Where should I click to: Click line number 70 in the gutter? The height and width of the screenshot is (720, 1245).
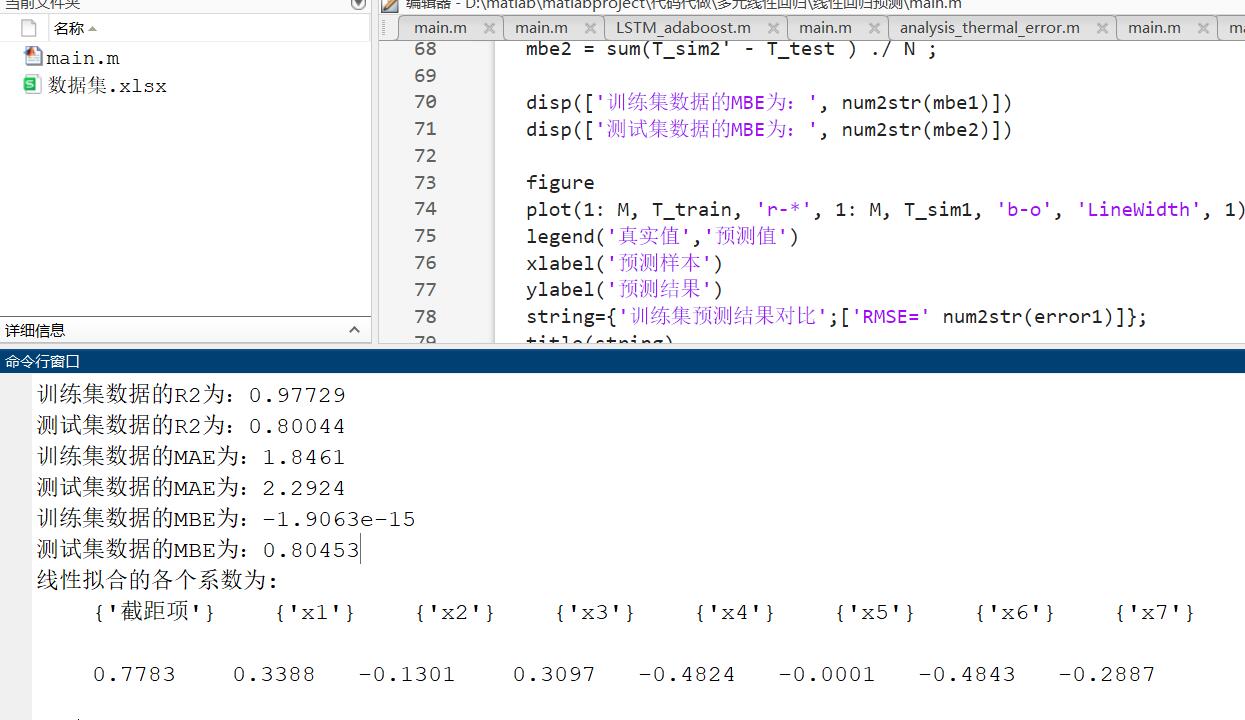click(x=425, y=102)
